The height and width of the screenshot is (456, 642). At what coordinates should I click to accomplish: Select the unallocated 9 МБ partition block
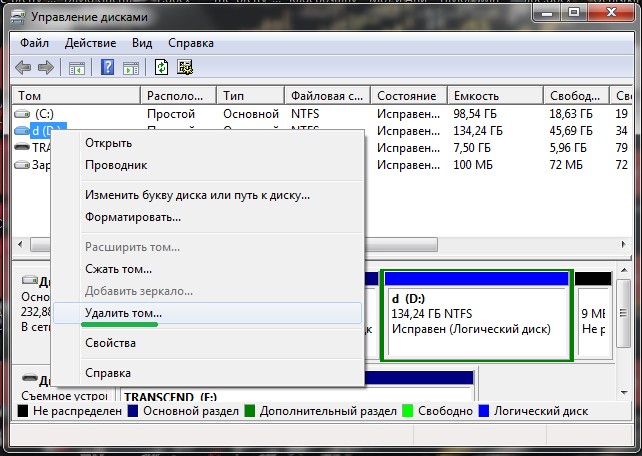593,315
